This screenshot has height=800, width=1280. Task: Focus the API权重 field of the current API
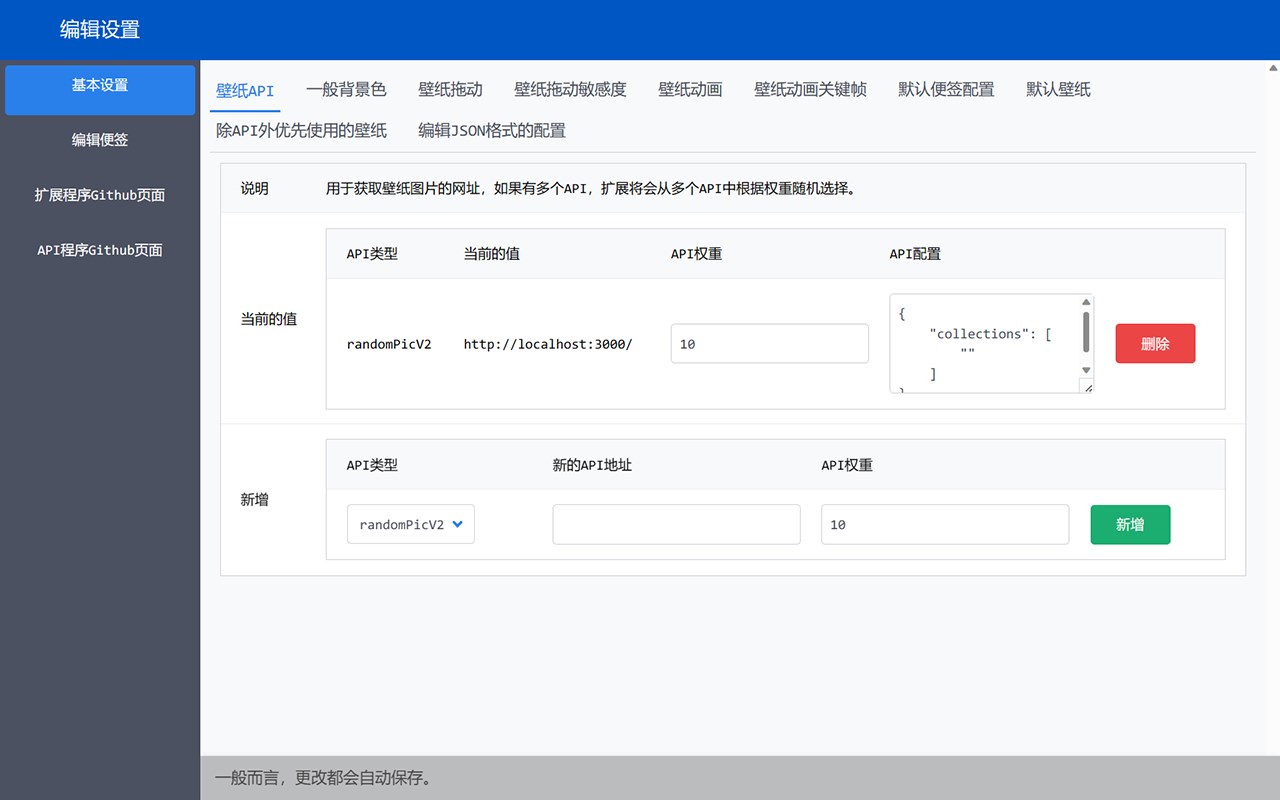point(769,344)
